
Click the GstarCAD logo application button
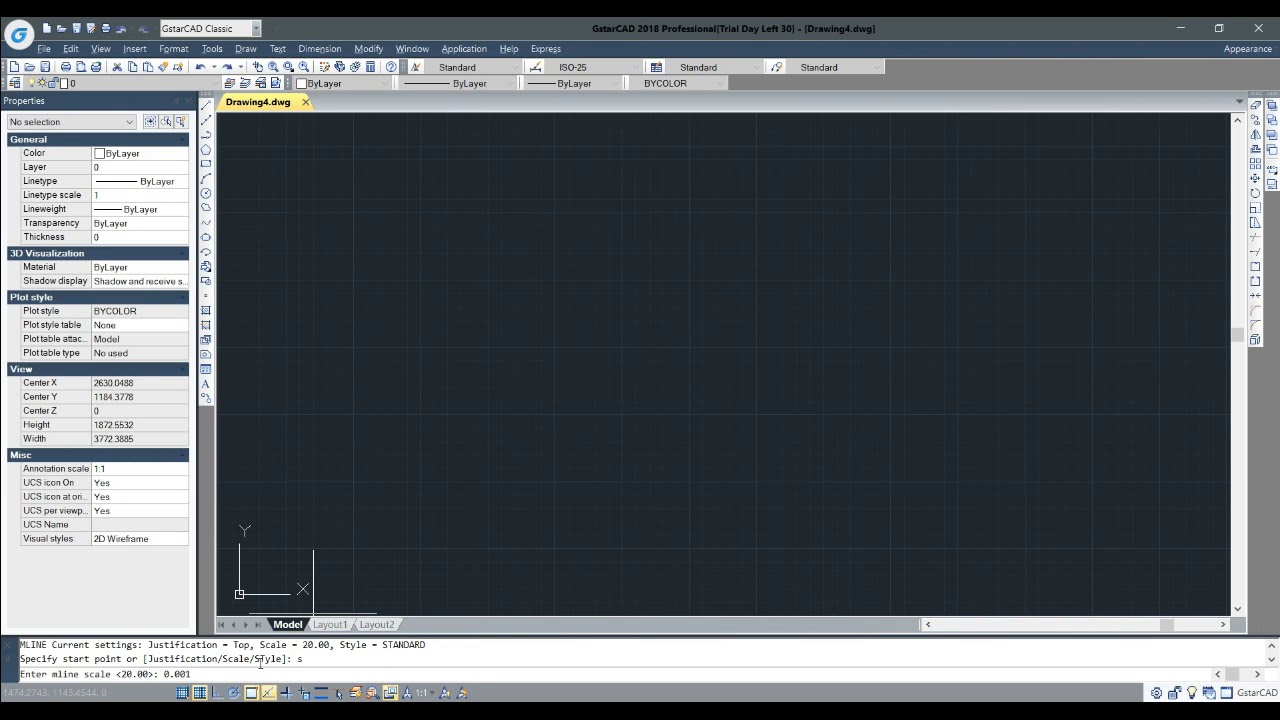click(x=18, y=35)
